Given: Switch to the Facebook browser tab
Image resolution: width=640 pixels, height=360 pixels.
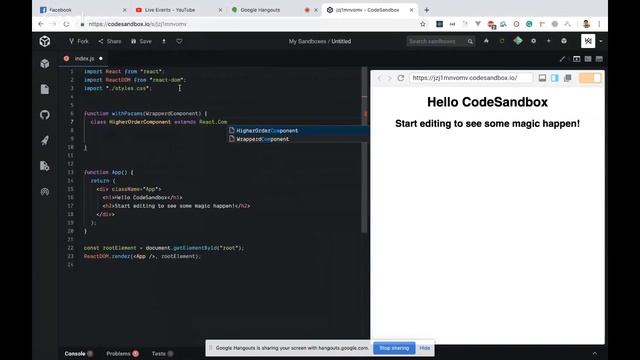Looking at the screenshot, I should click(82, 10).
